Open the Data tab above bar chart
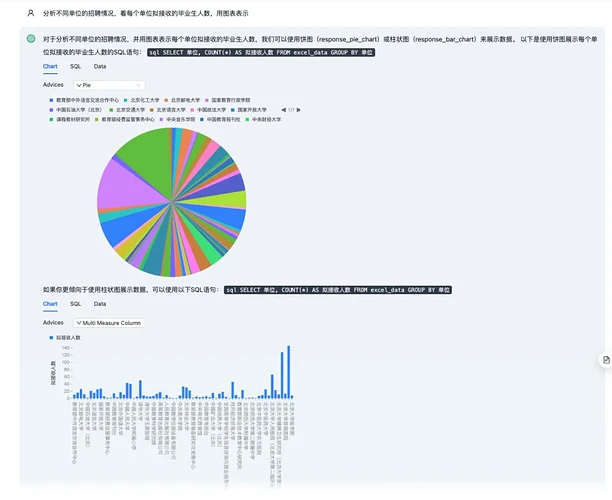The width and height of the screenshot is (612, 500). (100, 303)
